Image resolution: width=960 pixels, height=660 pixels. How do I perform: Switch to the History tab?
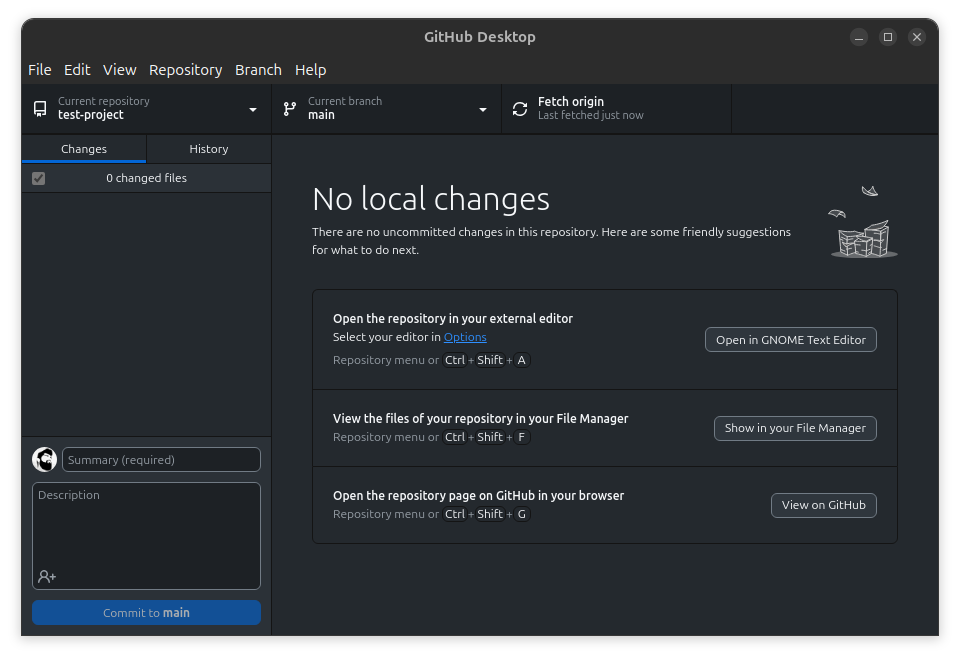[x=209, y=149]
